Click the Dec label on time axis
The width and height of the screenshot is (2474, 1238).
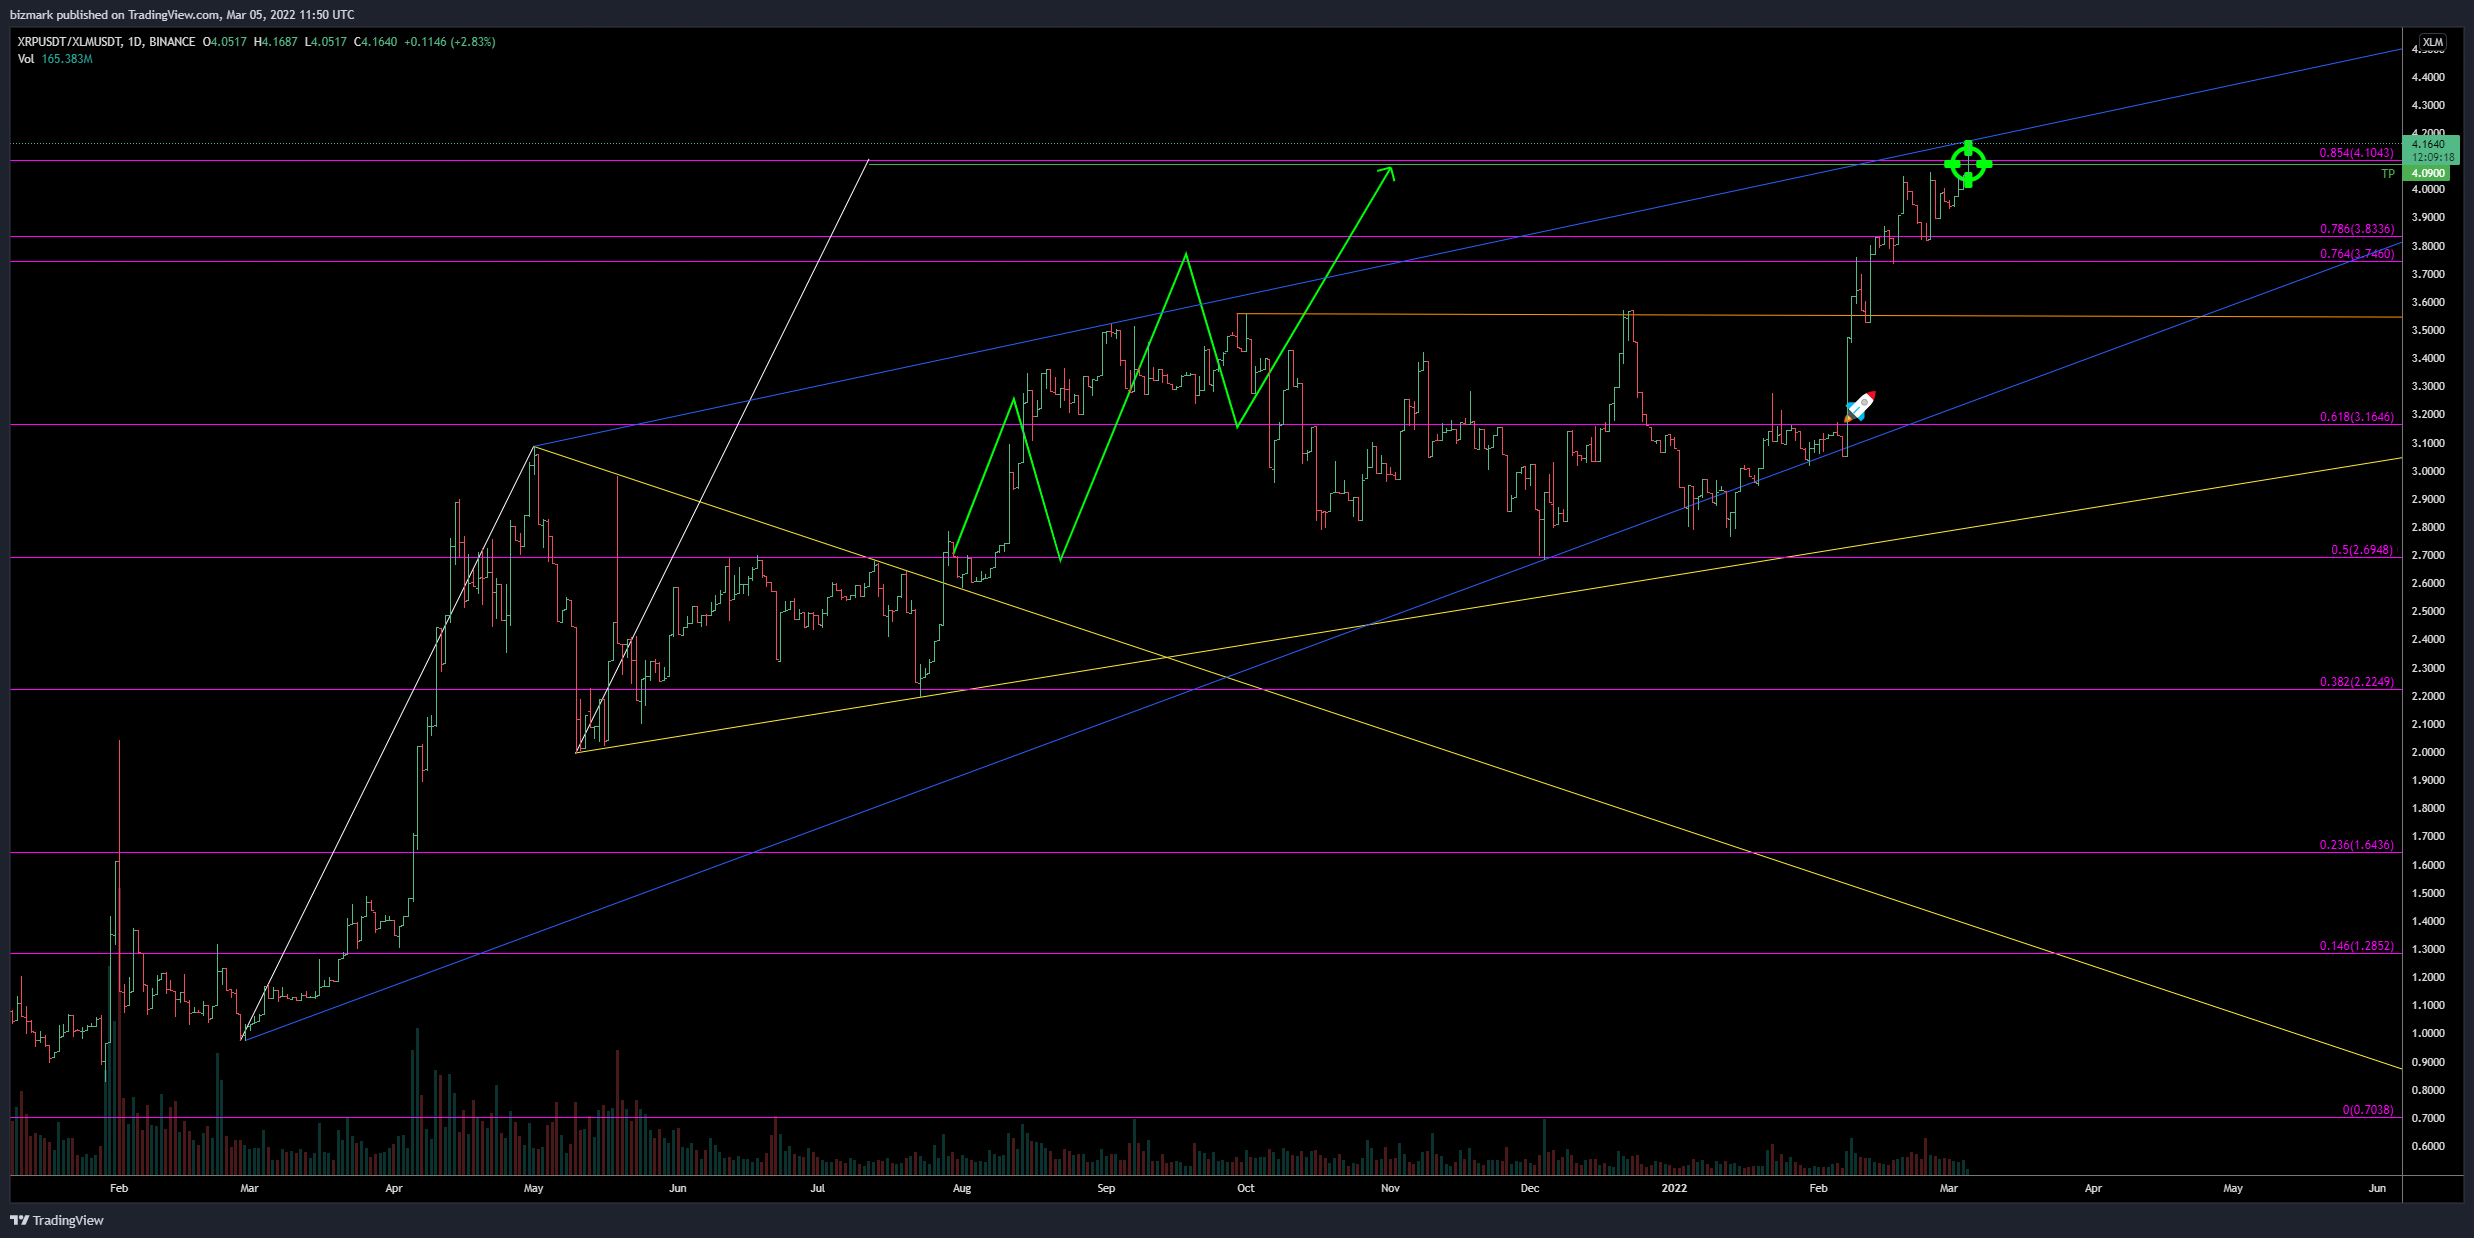coord(1529,1188)
